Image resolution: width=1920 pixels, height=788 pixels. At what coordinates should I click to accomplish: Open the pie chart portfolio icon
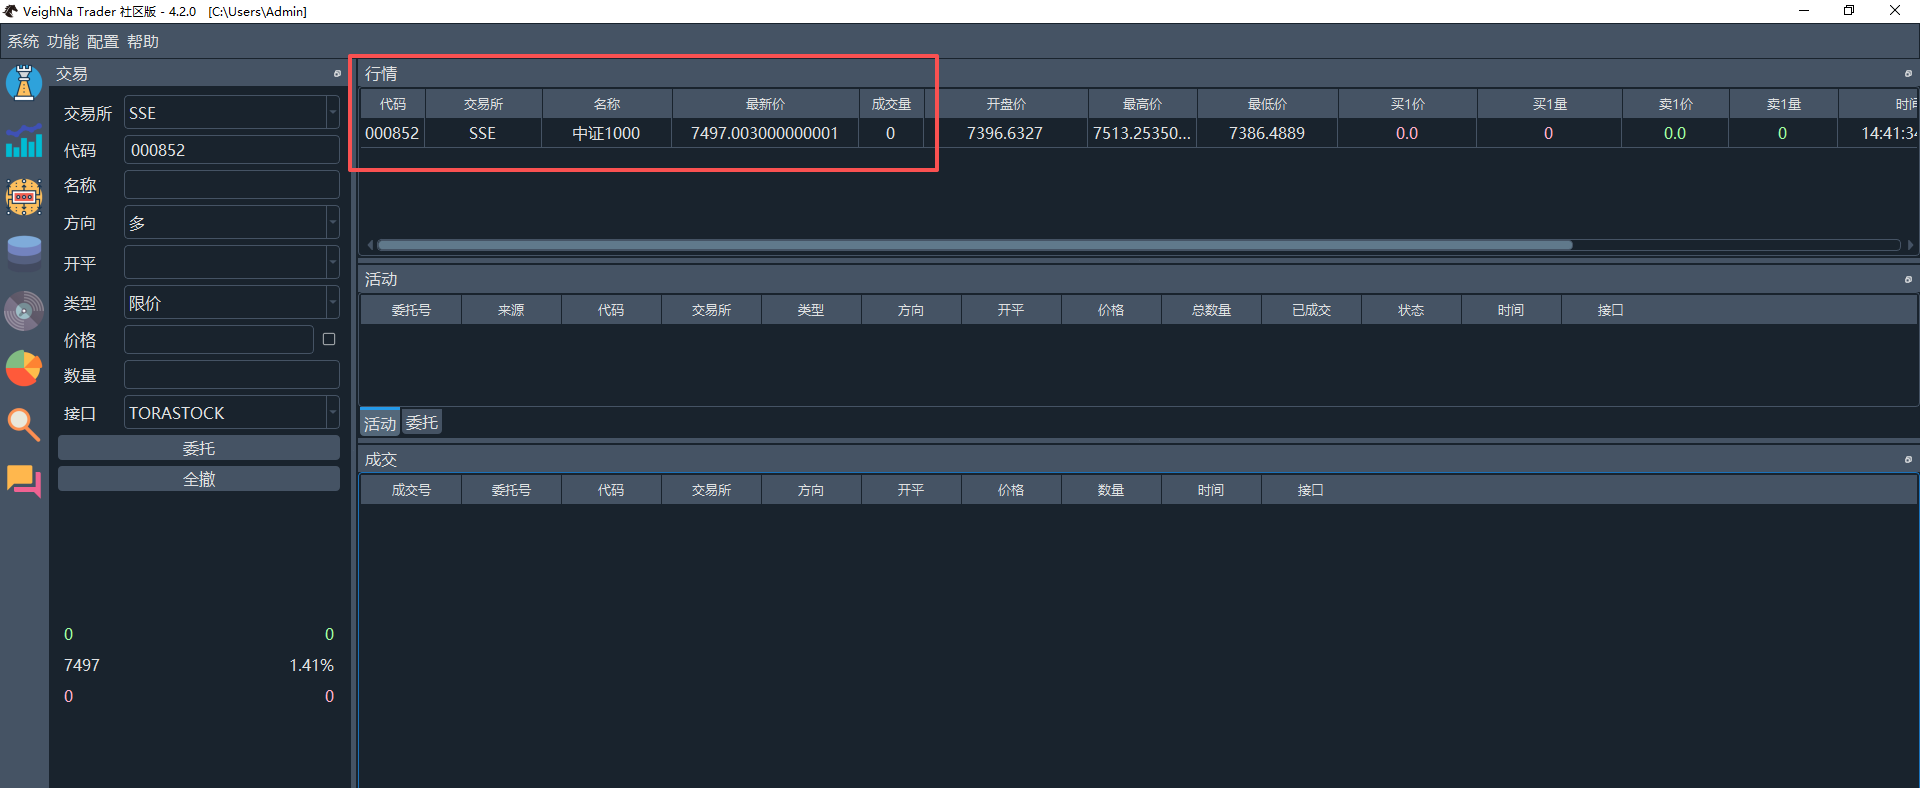[x=24, y=368]
